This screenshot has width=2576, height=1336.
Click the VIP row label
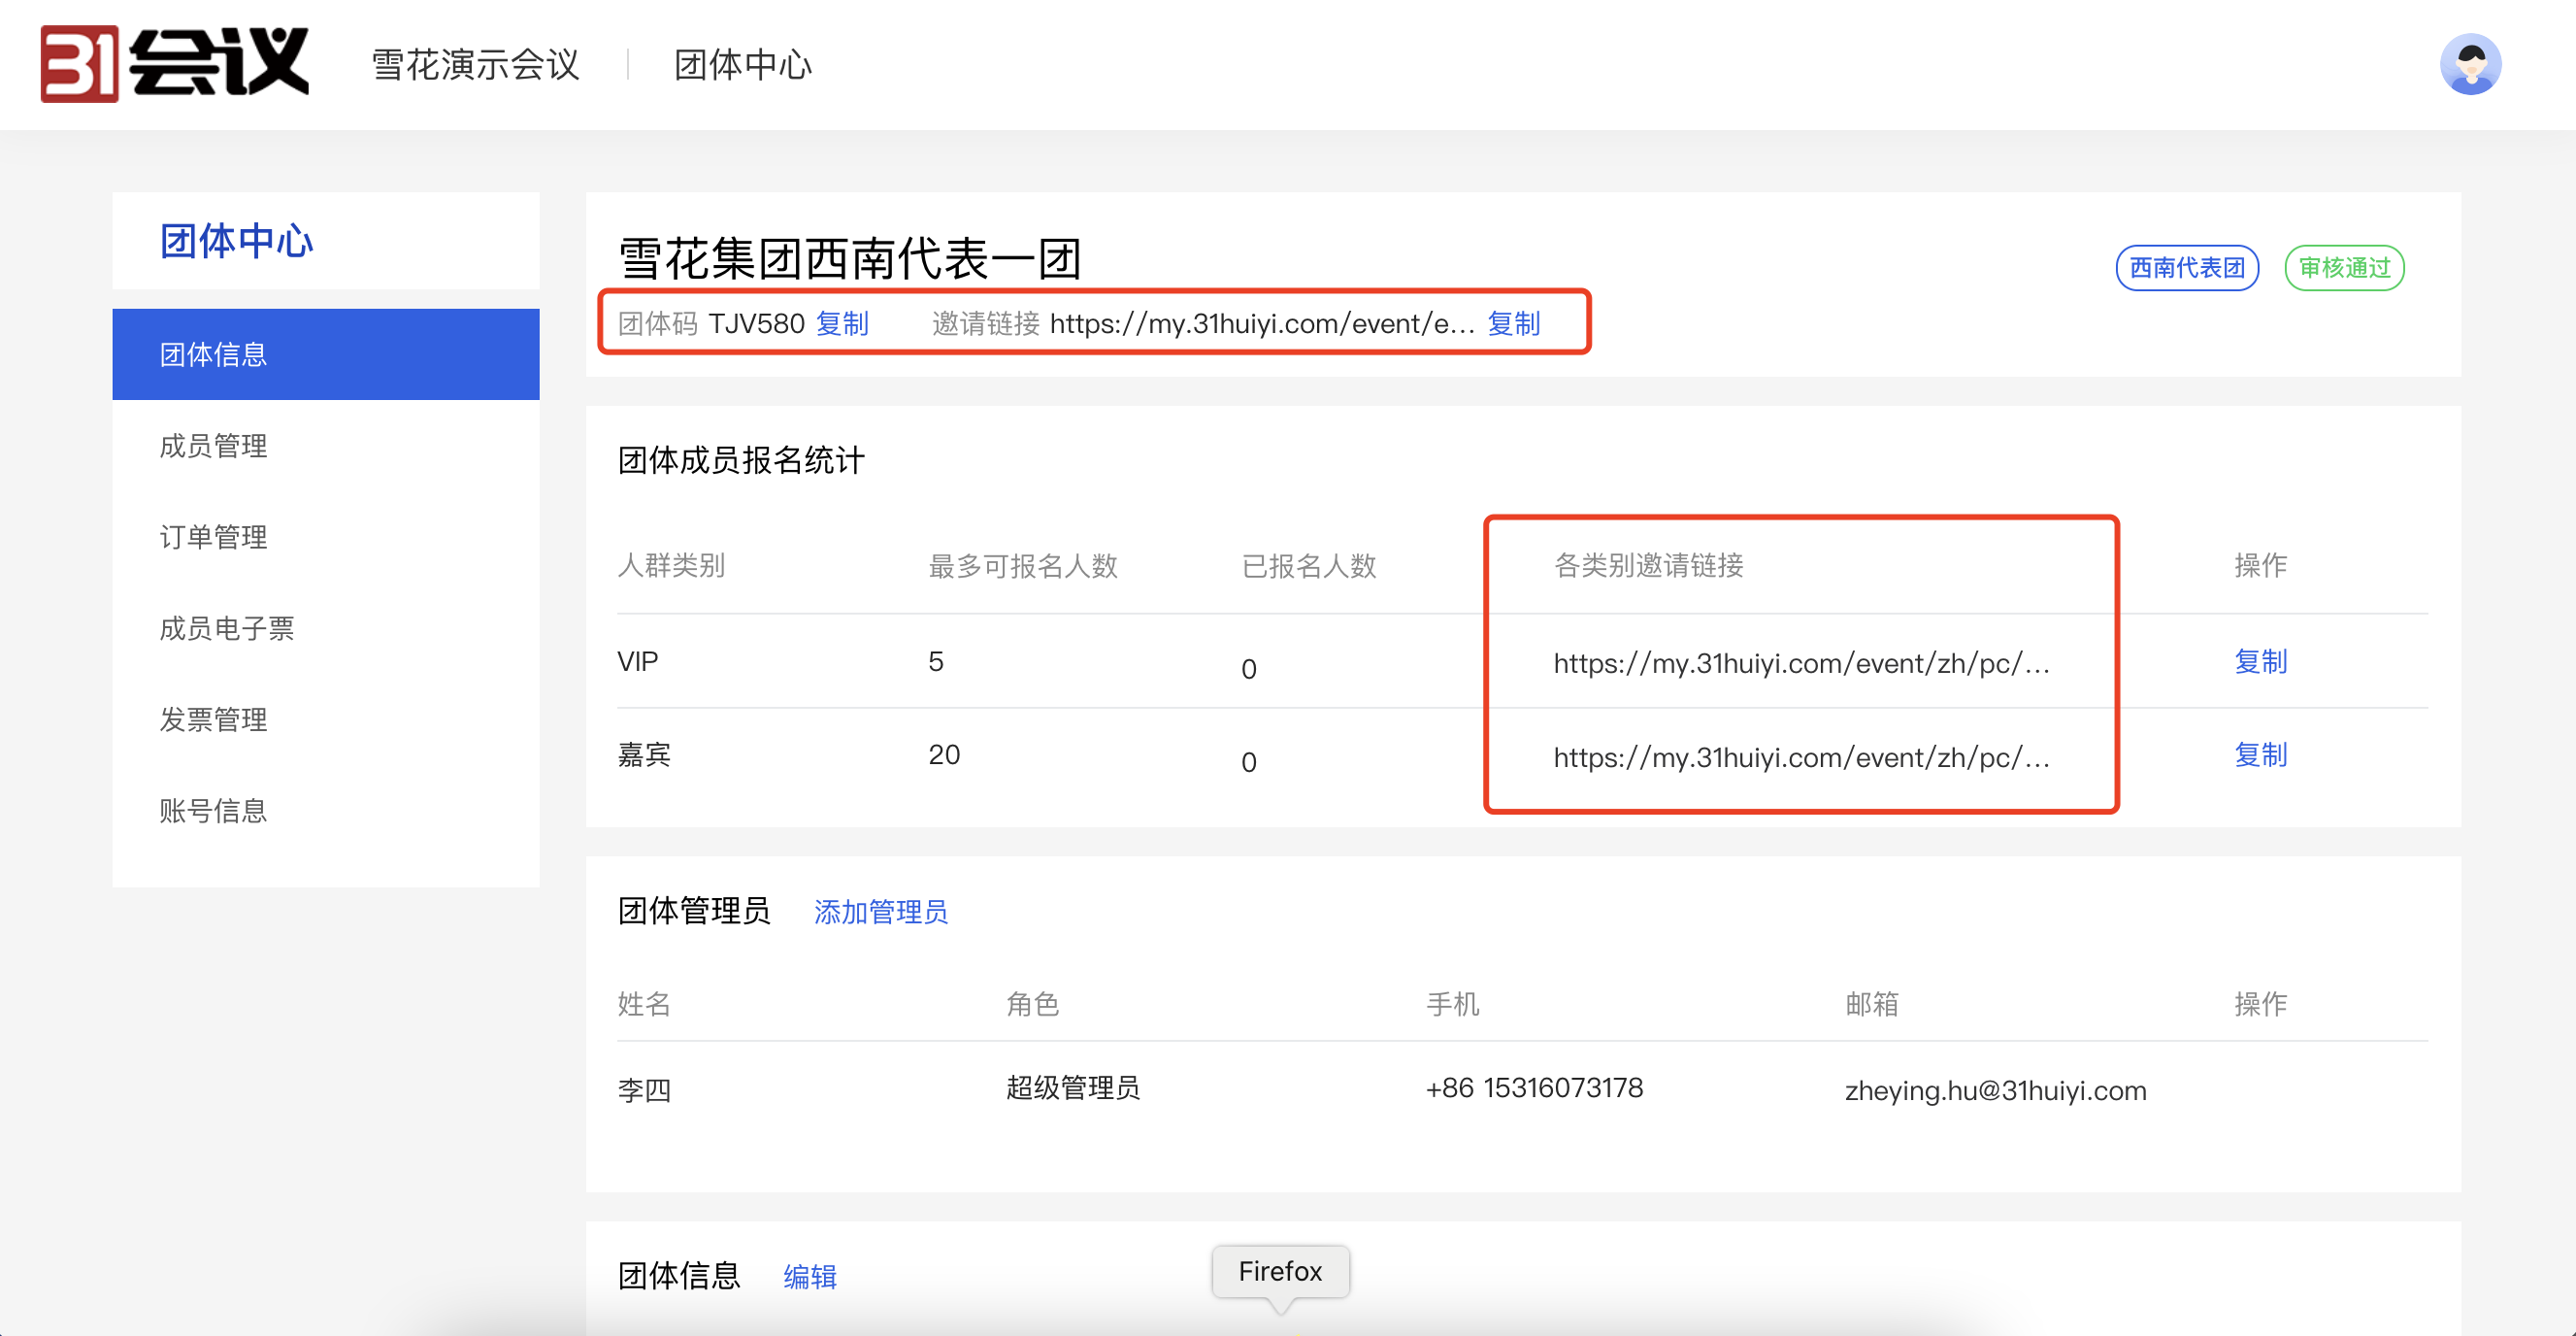pos(638,661)
